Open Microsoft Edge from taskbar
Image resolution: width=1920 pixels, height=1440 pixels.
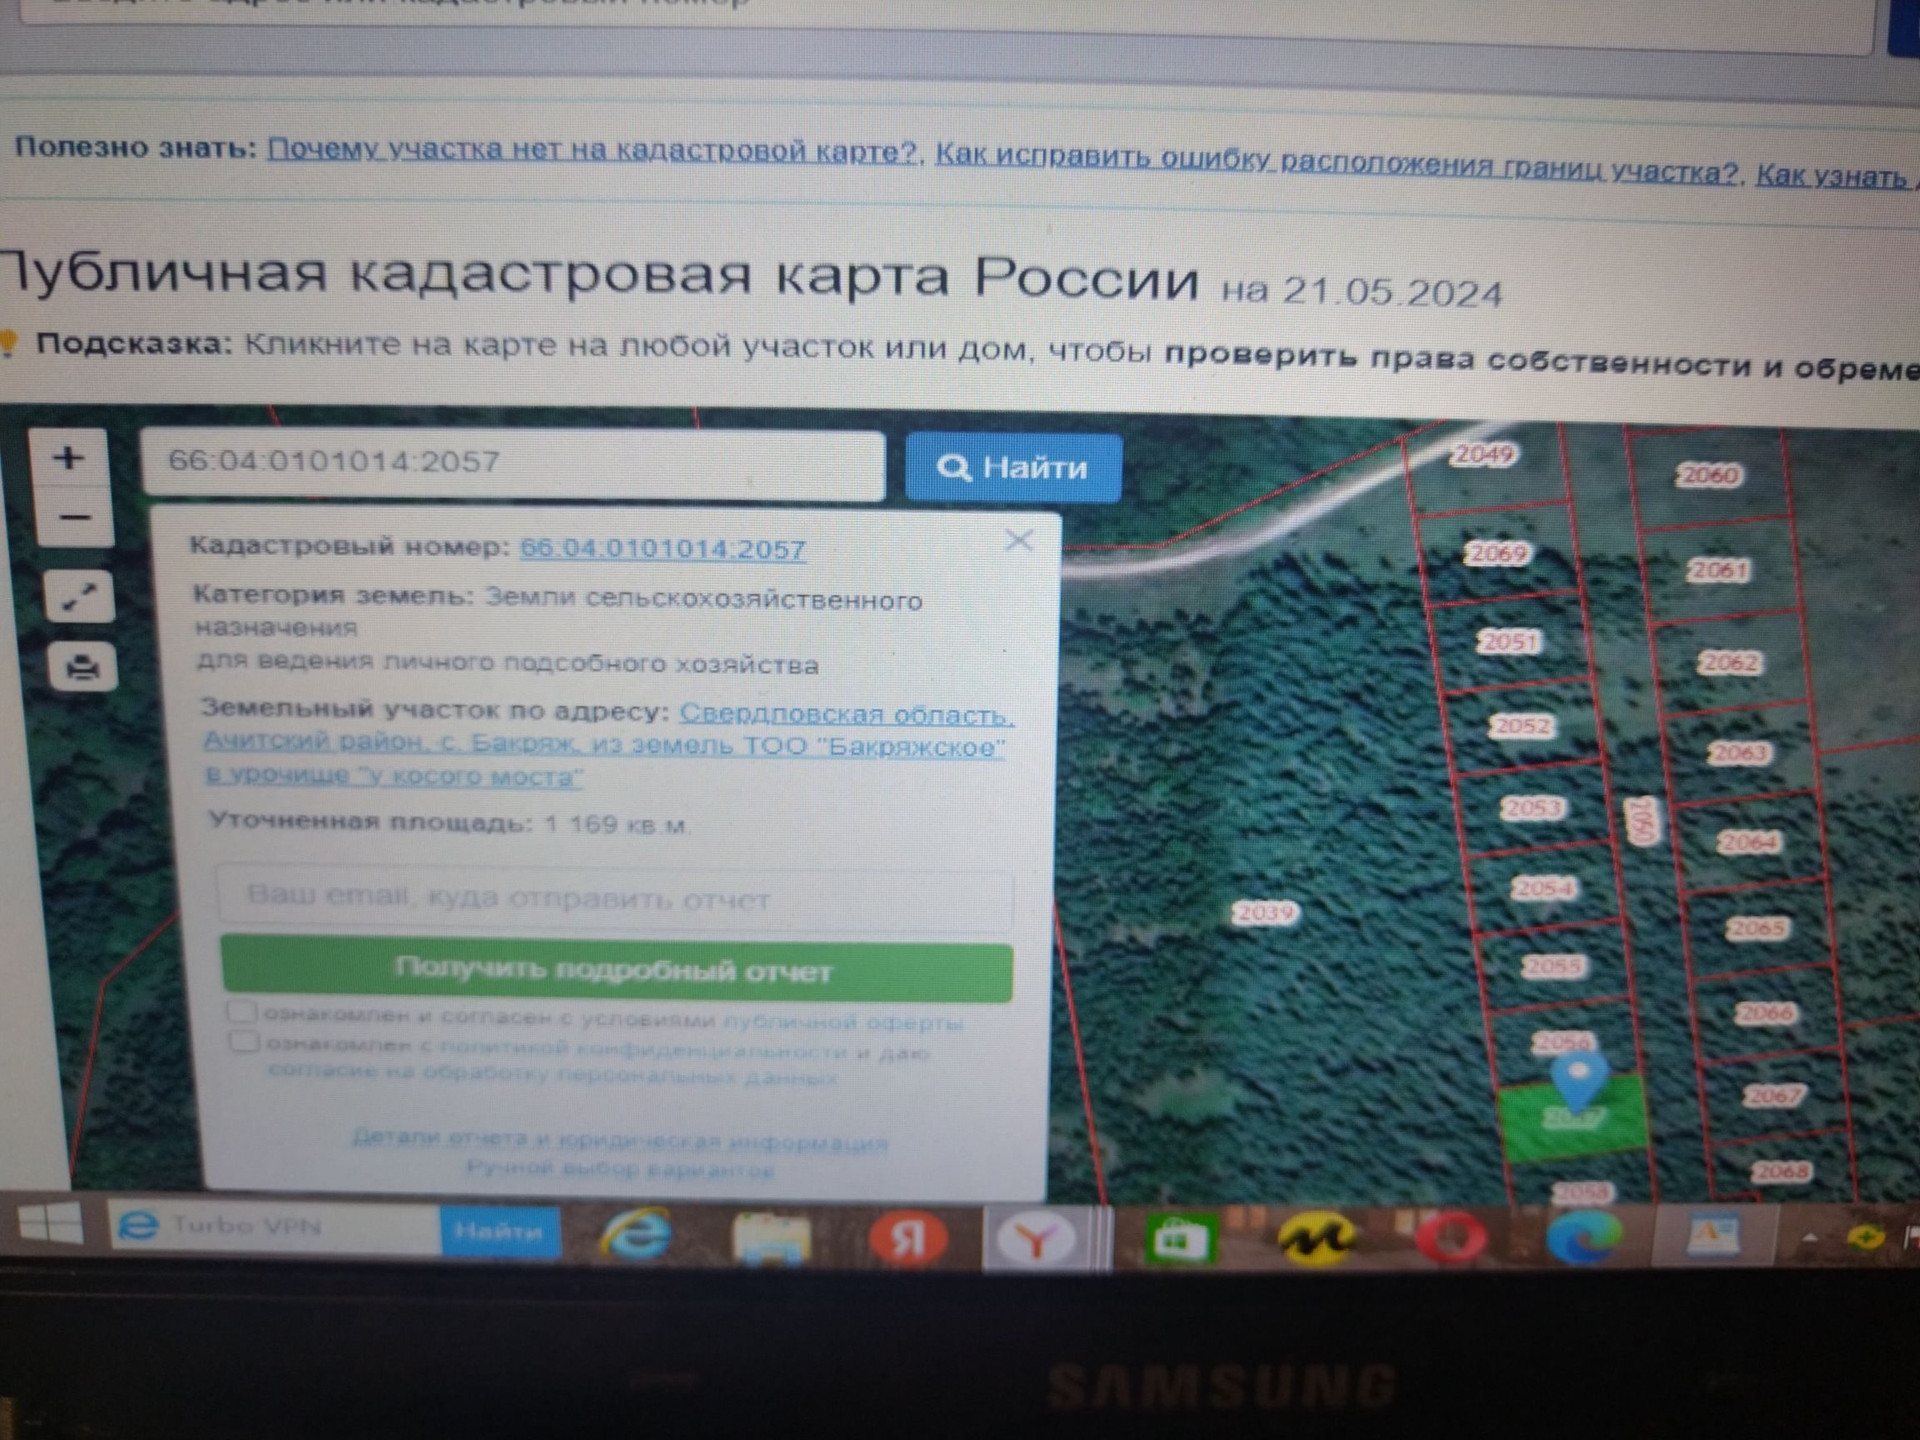[1583, 1236]
